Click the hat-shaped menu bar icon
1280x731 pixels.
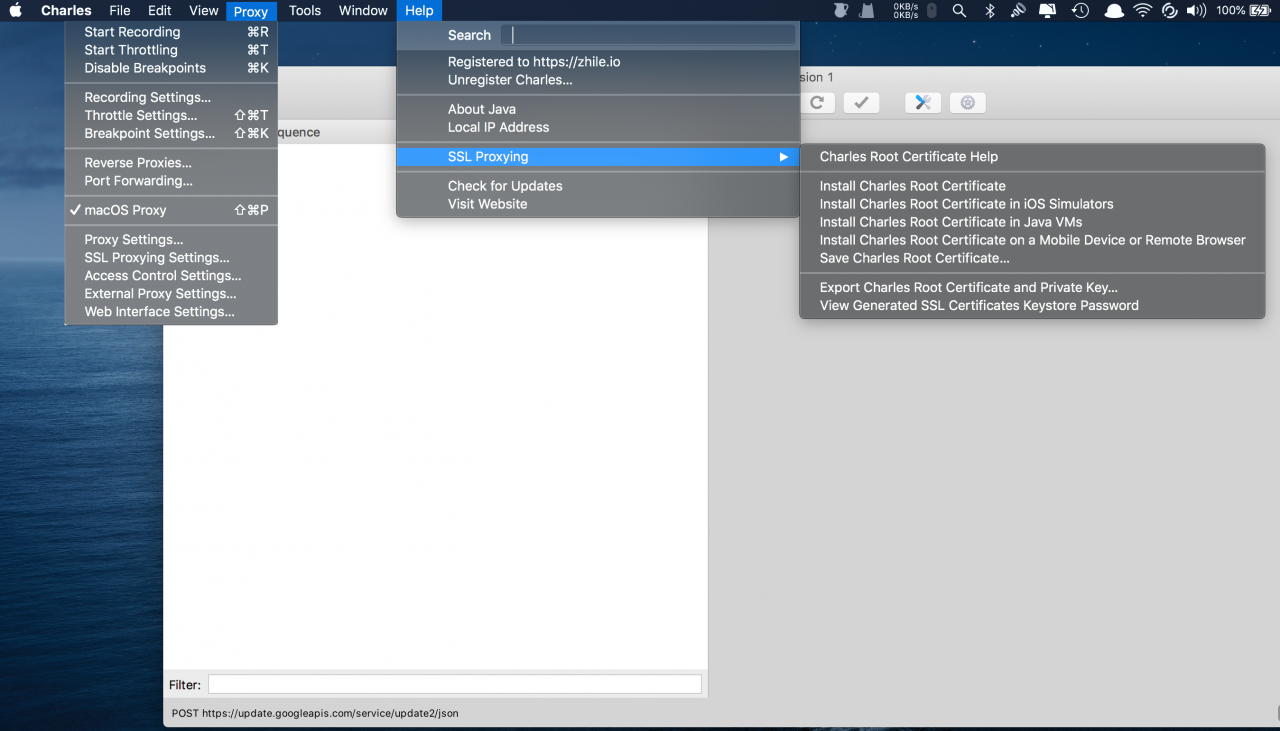pos(1113,11)
